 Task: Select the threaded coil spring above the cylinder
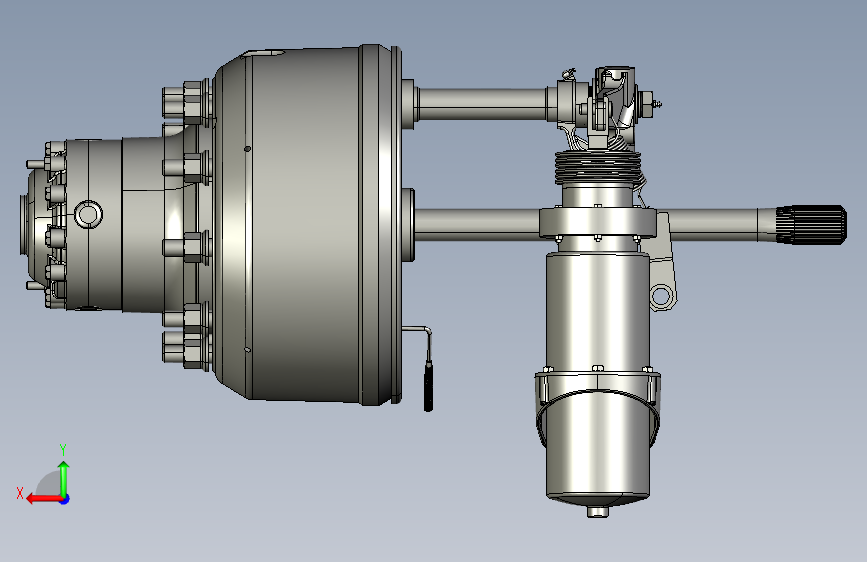point(598,166)
